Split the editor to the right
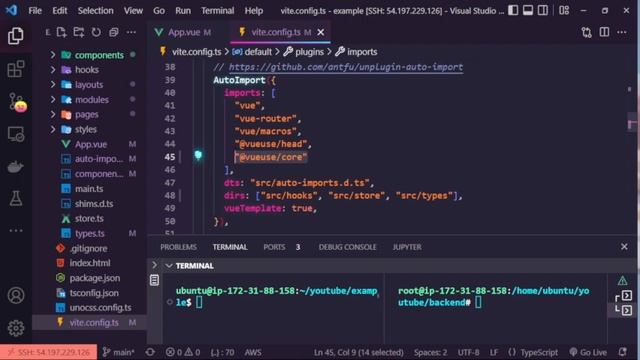 (x=604, y=32)
